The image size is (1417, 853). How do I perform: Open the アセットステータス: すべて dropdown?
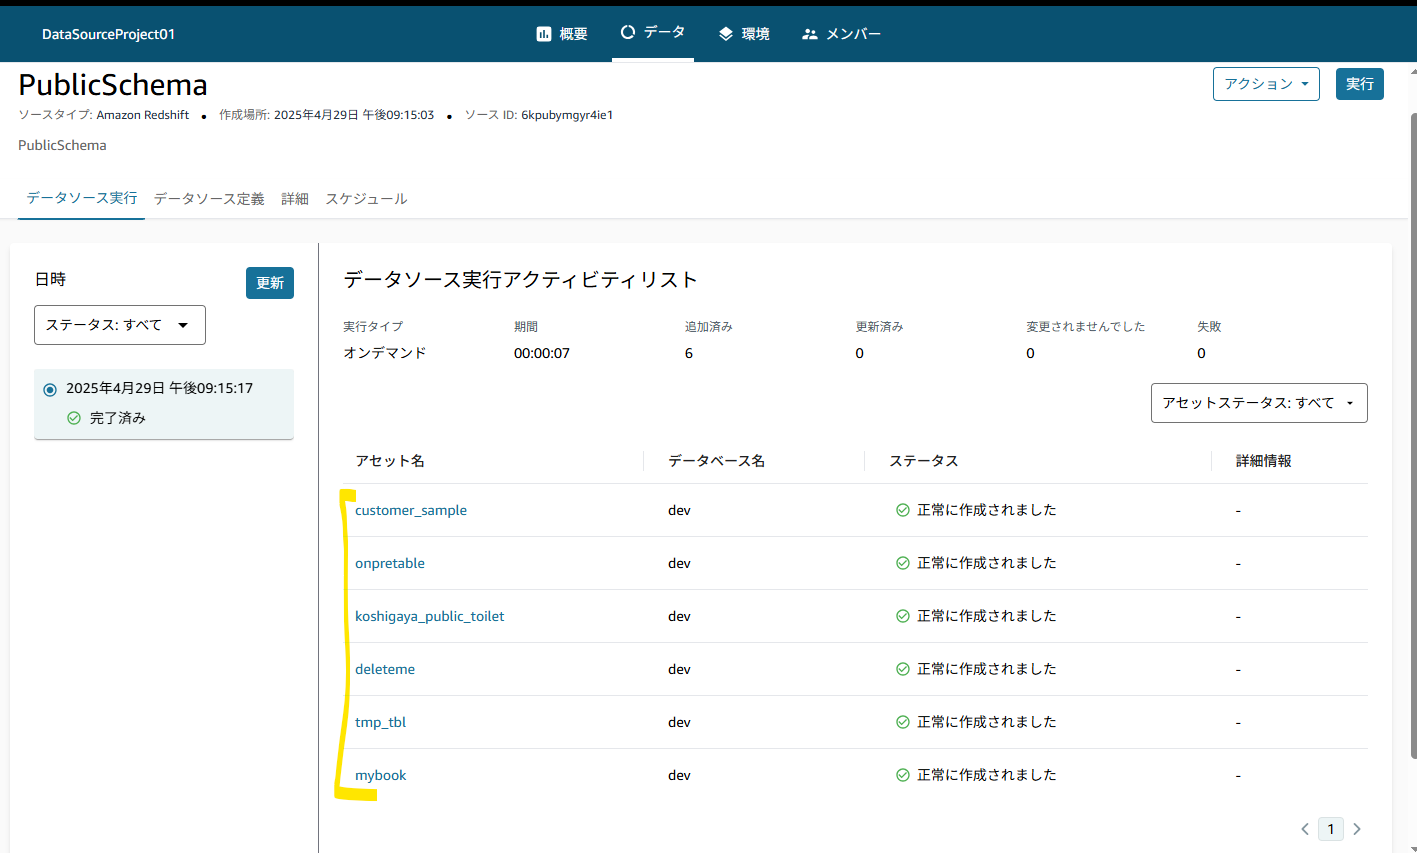click(1259, 403)
